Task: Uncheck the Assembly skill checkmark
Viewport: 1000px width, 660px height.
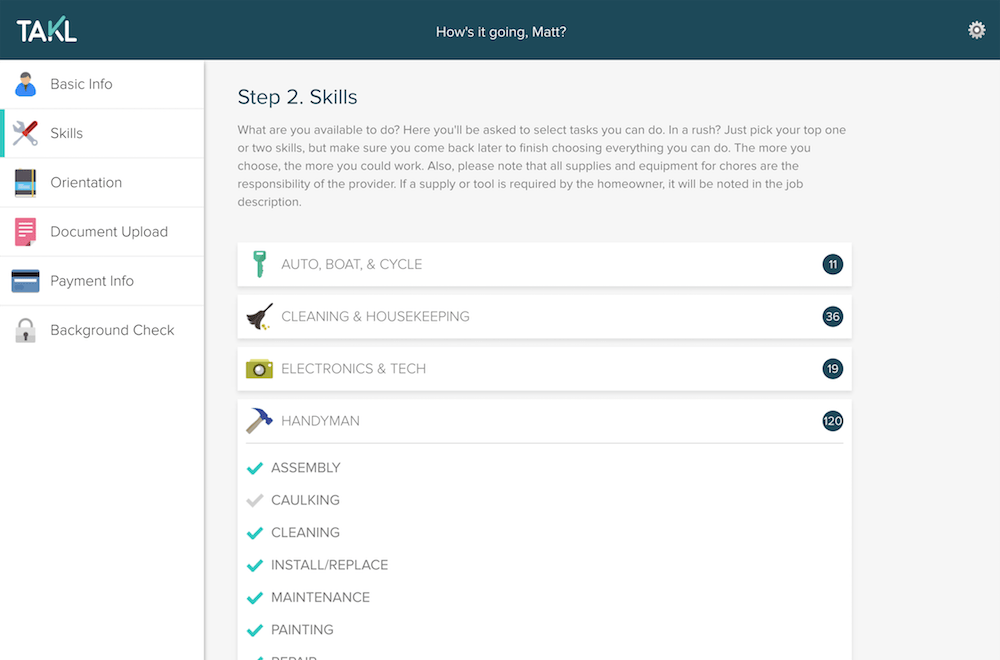Action: (x=255, y=468)
